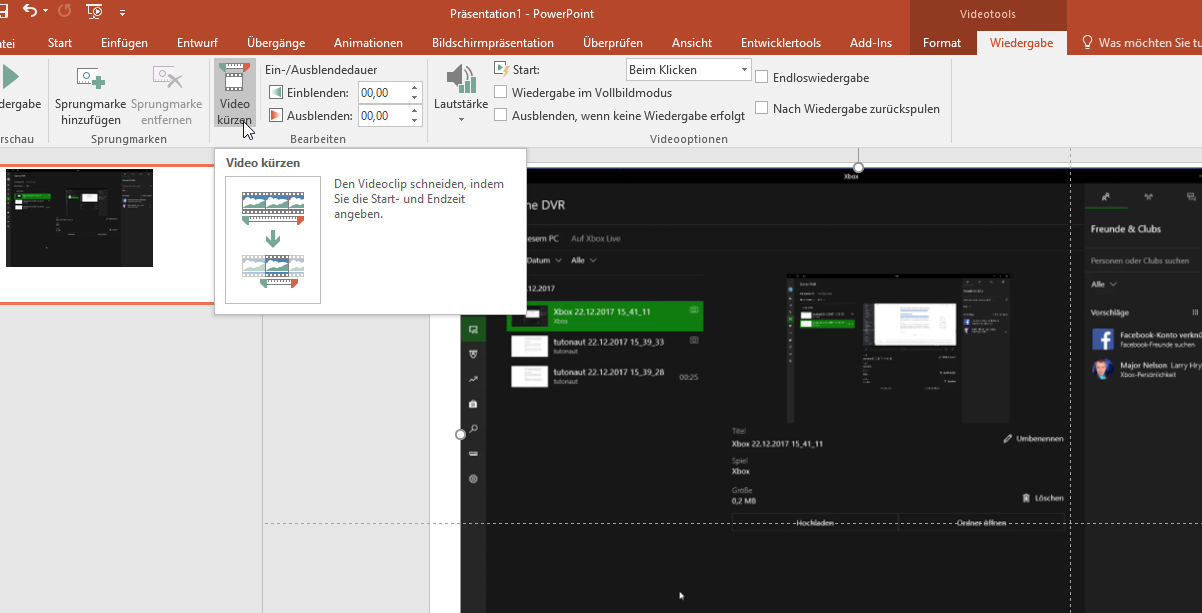Image resolution: width=1202 pixels, height=613 pixels.
Task: Click the friends icon above Freunde & Clubs
Action: pyautogui.click(x=1105, y=197)
